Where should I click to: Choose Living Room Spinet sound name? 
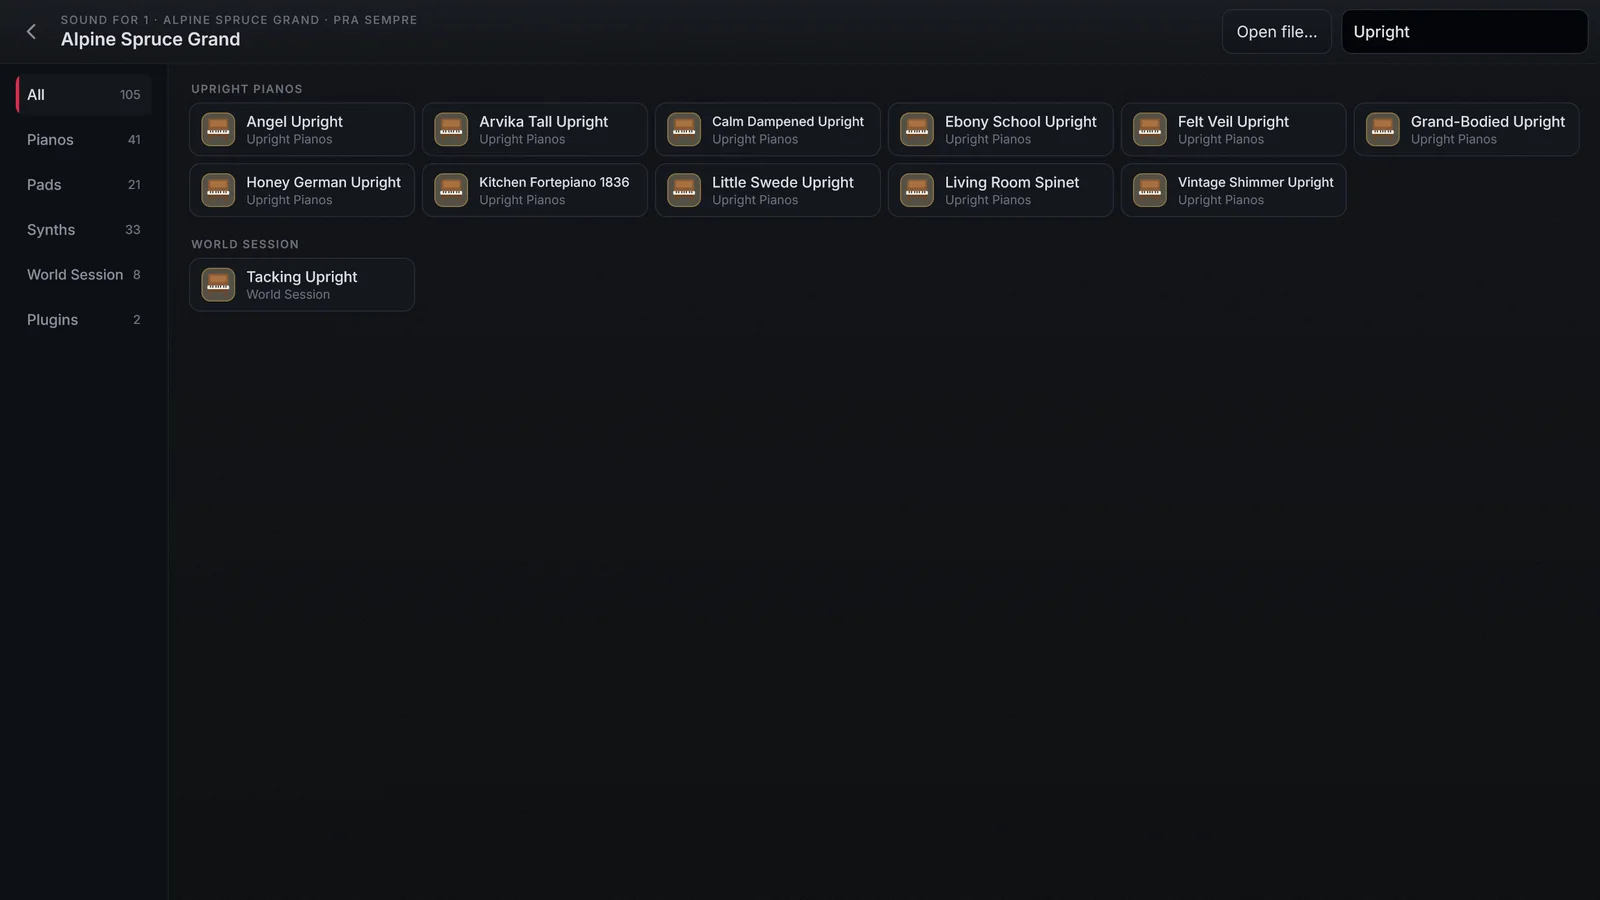click(x=1012, y=182)
